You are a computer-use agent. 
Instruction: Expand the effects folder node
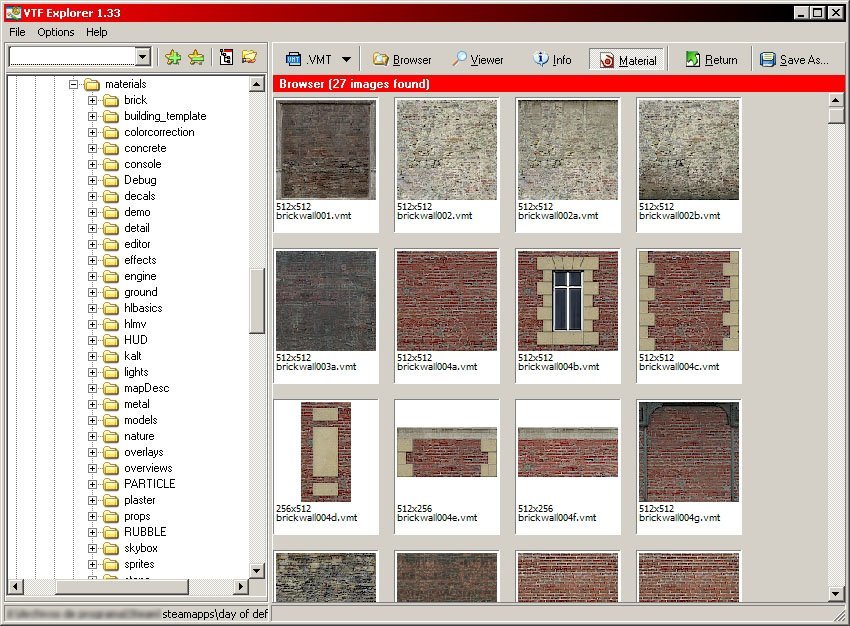click(x=92, y=260)
